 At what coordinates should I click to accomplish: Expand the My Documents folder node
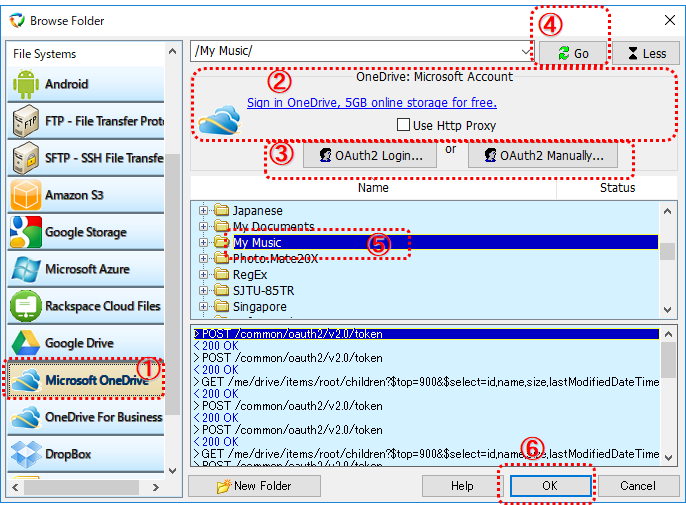pos(203,226)
